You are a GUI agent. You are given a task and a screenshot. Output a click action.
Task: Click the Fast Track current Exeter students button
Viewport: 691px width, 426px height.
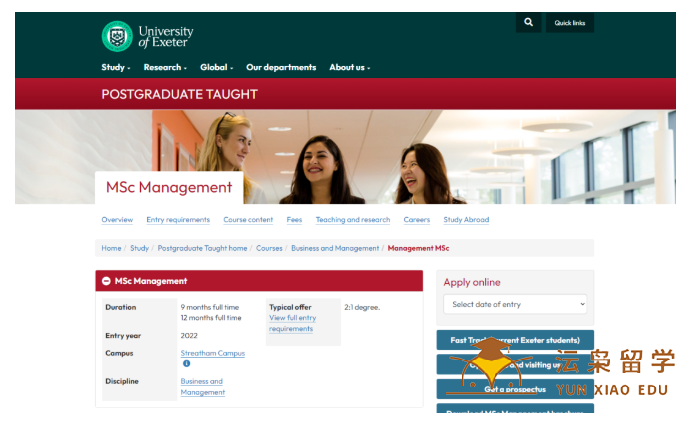point(515,340)
